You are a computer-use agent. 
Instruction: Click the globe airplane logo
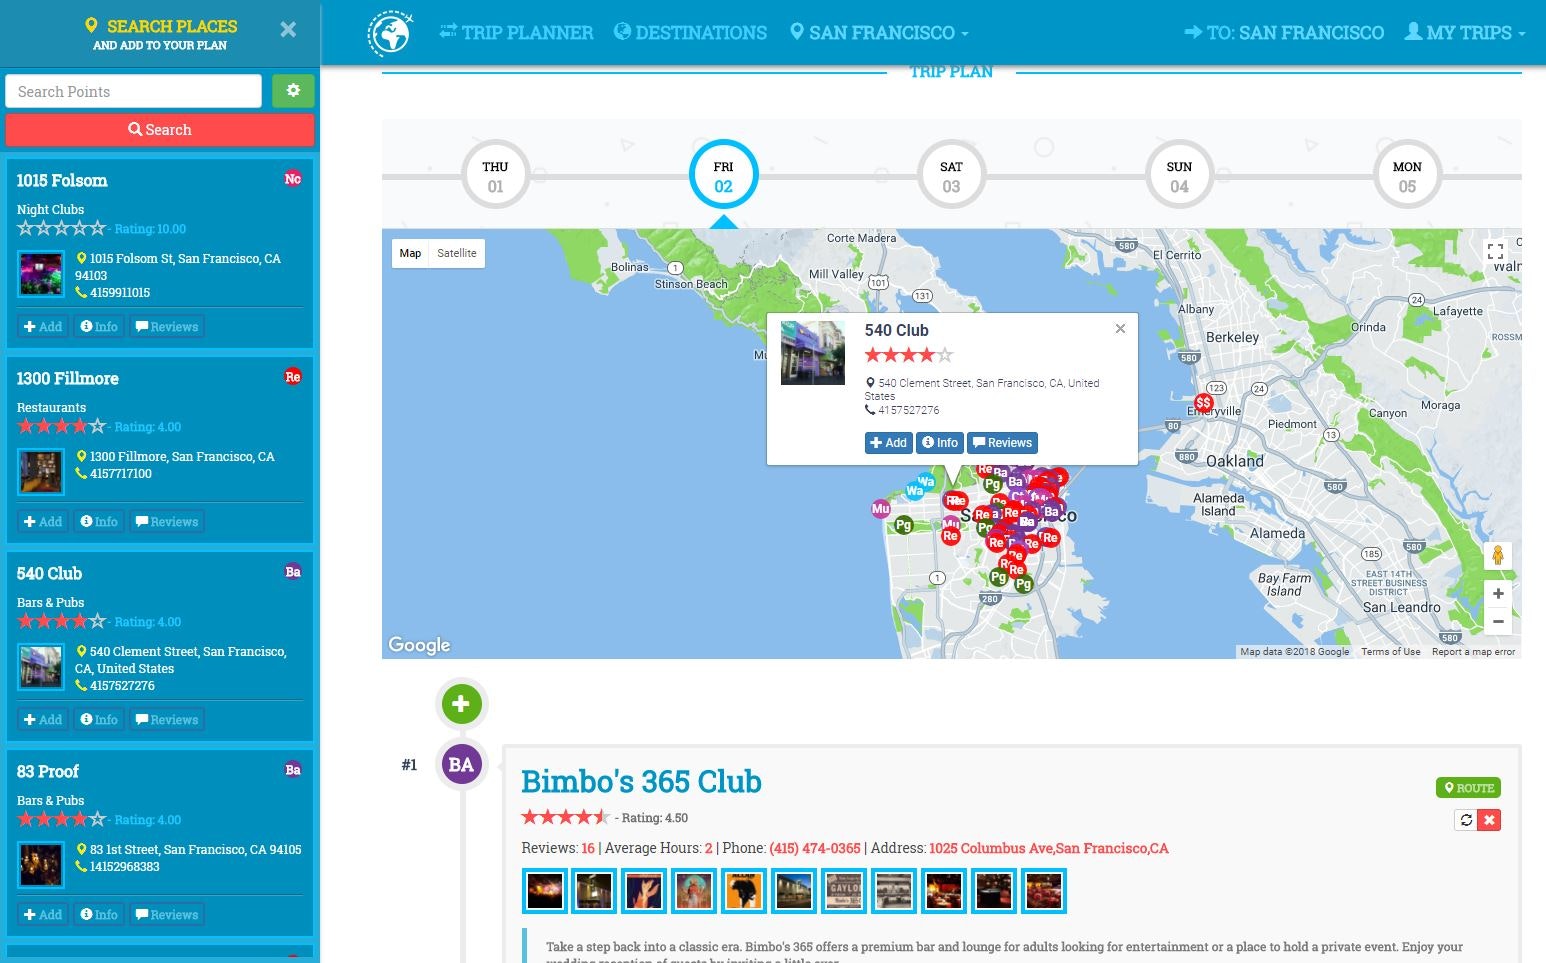(x=390, y=33)
